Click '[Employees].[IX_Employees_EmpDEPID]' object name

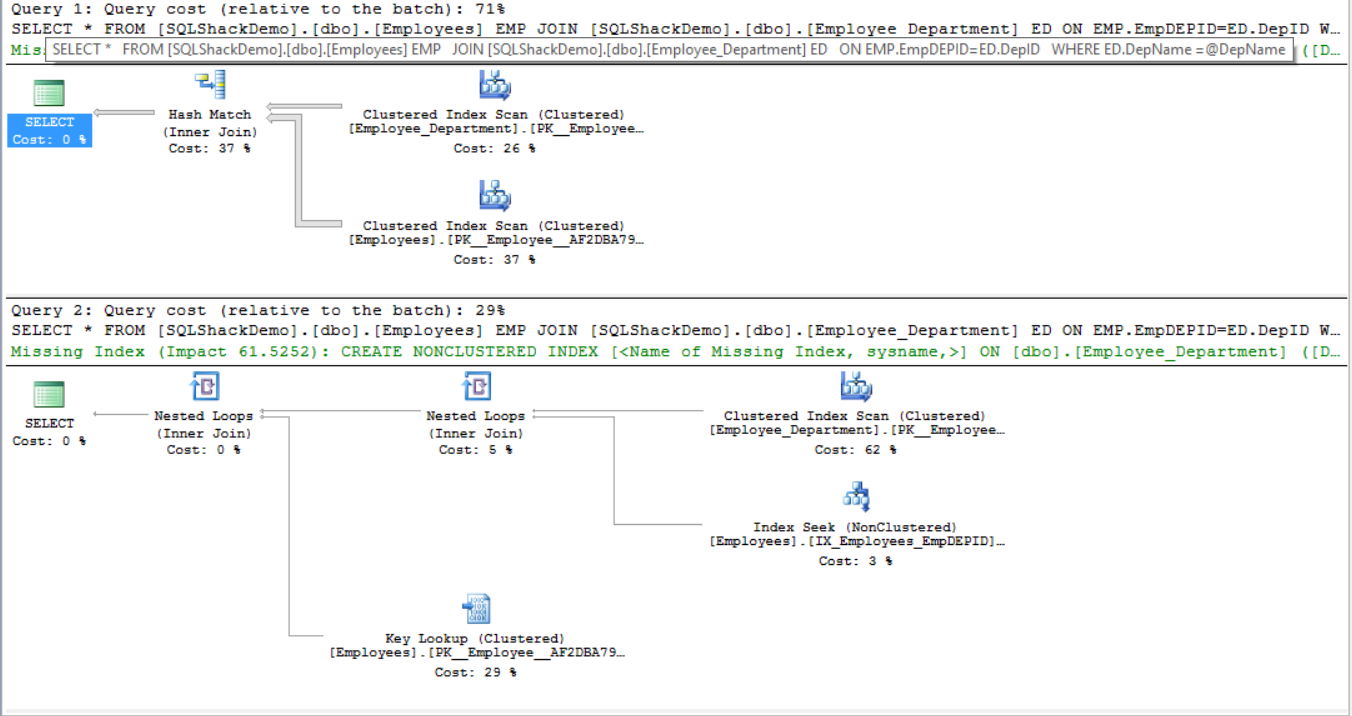click(x=857, y=542)
